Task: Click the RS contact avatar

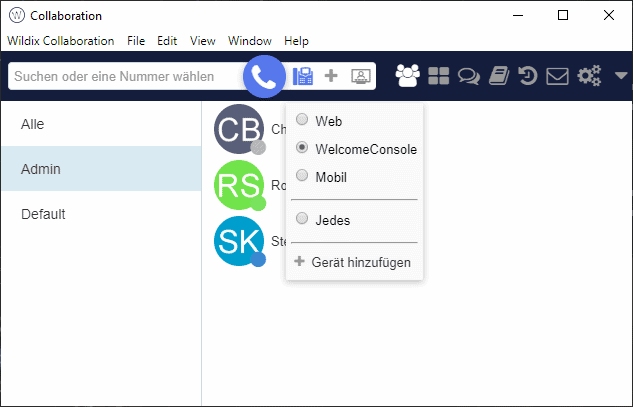Action: 239,185
